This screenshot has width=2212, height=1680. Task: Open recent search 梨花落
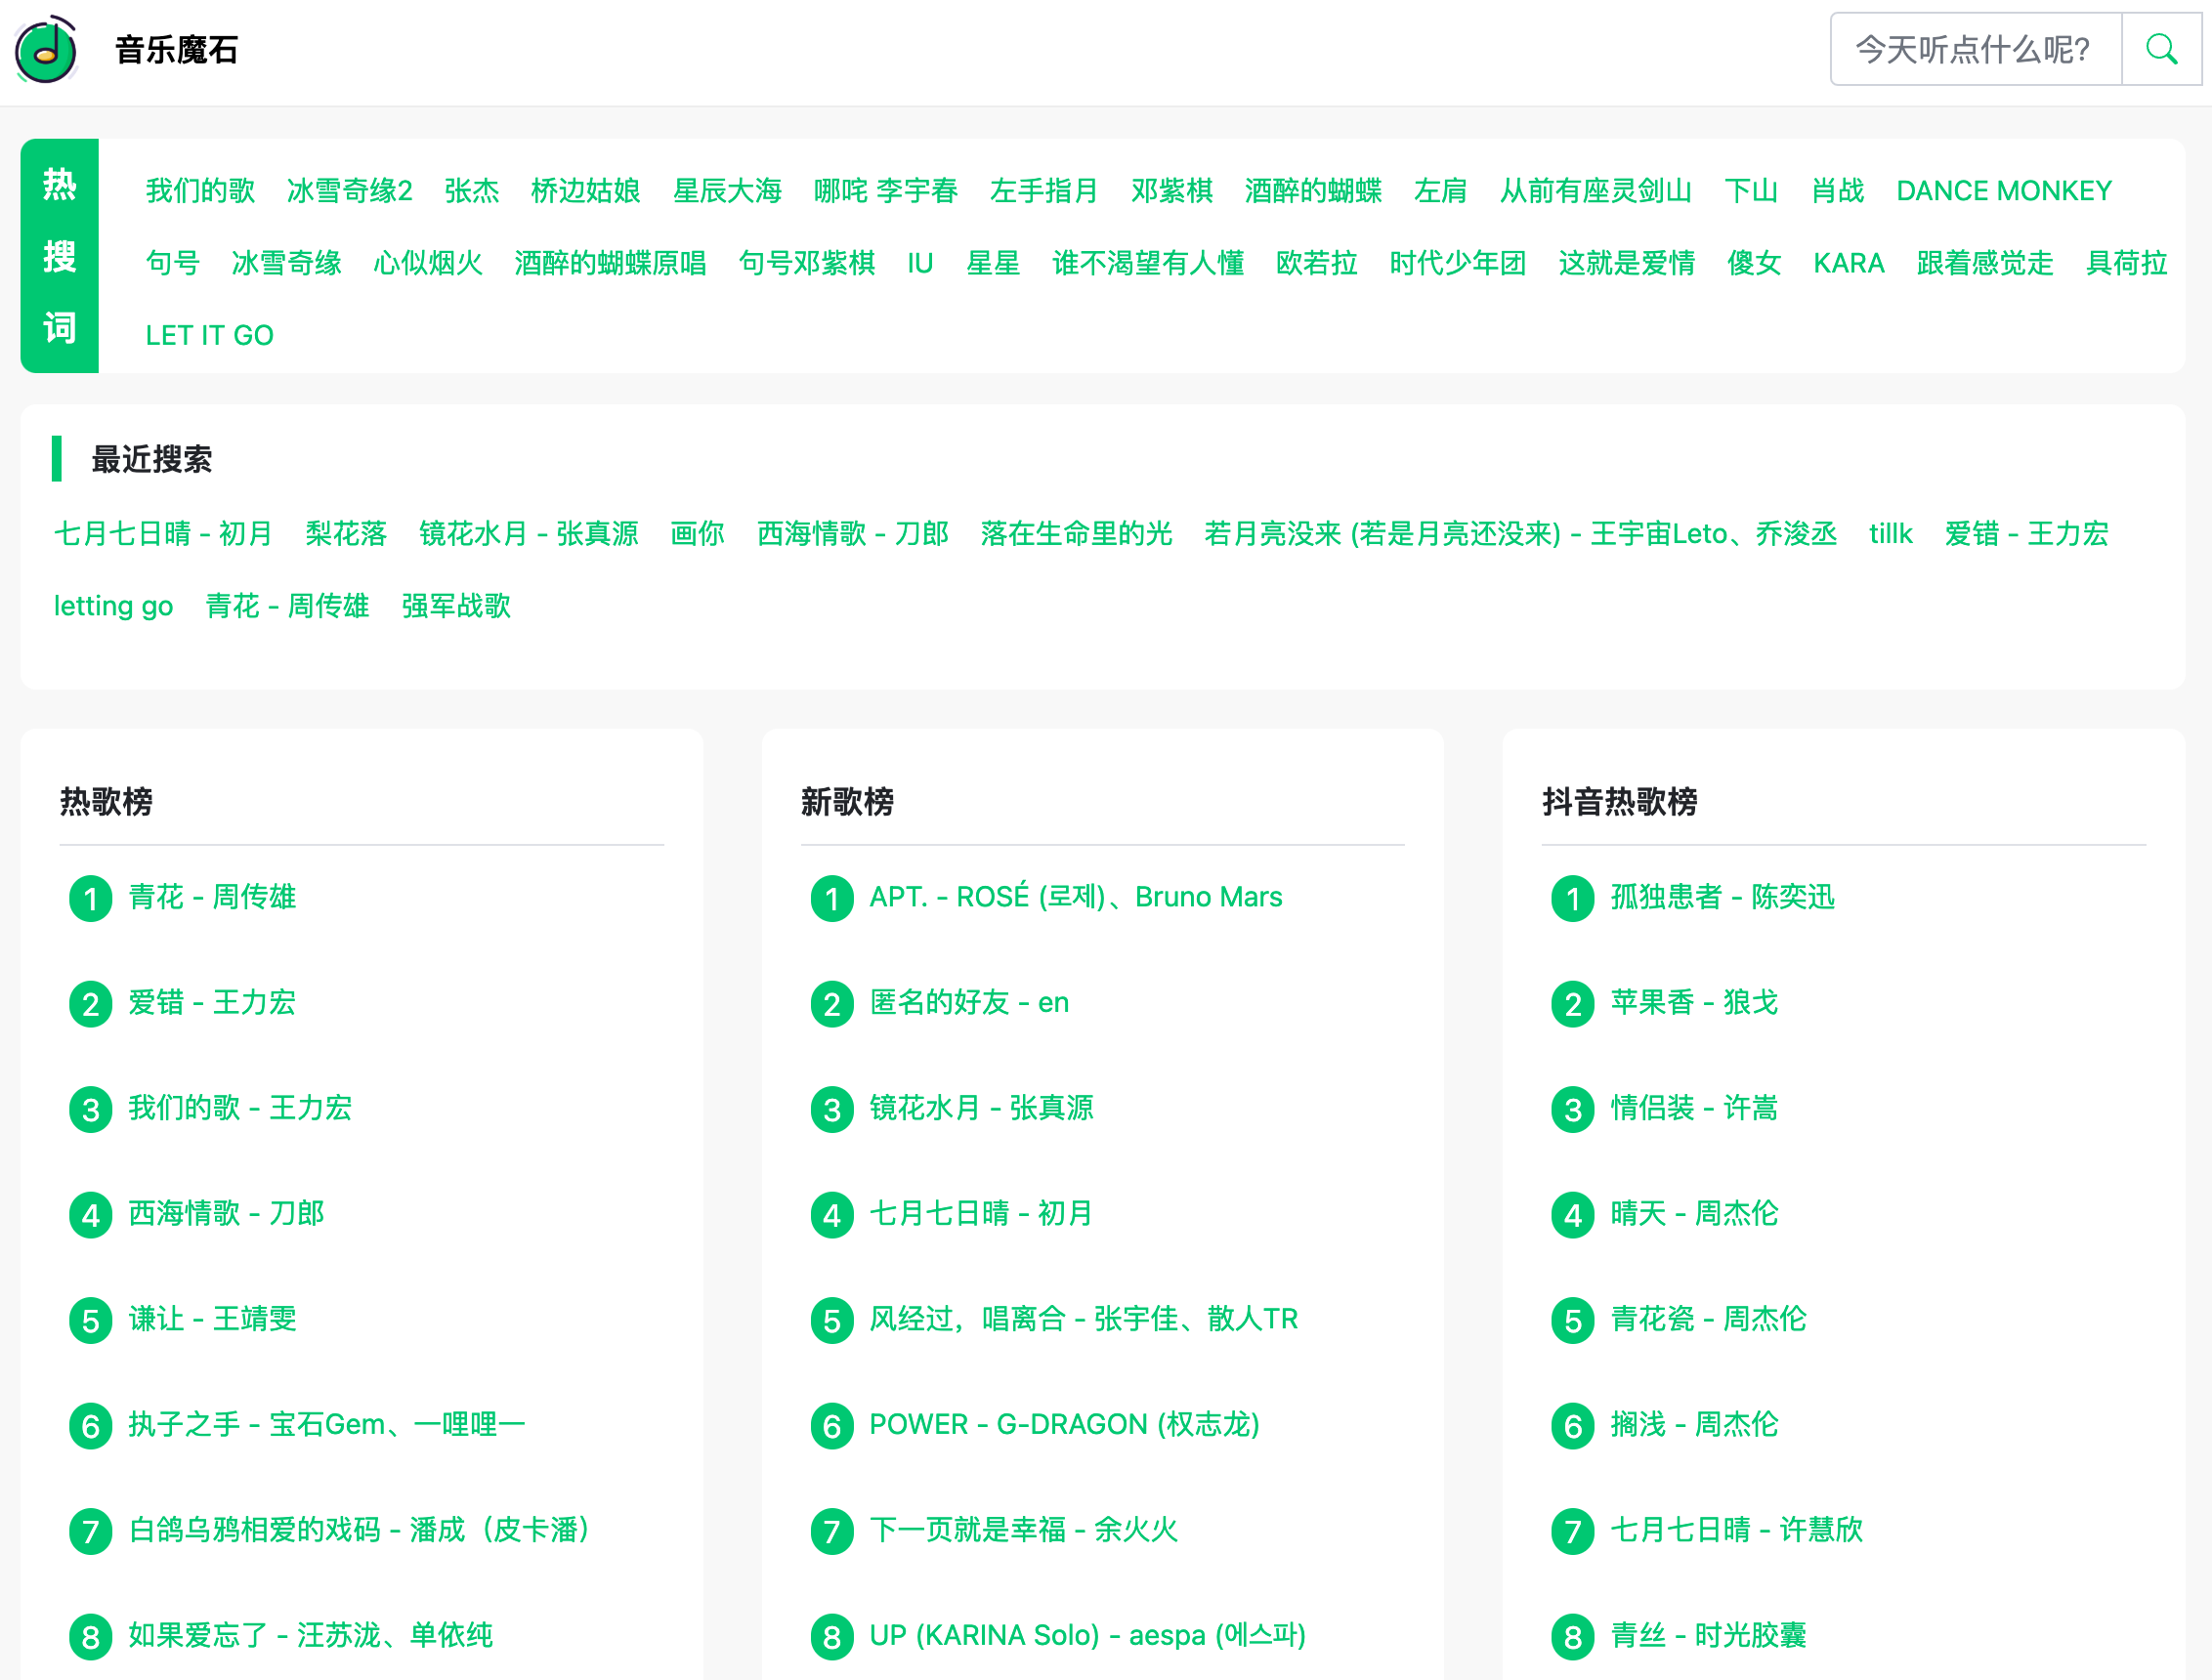coord(345,533)
